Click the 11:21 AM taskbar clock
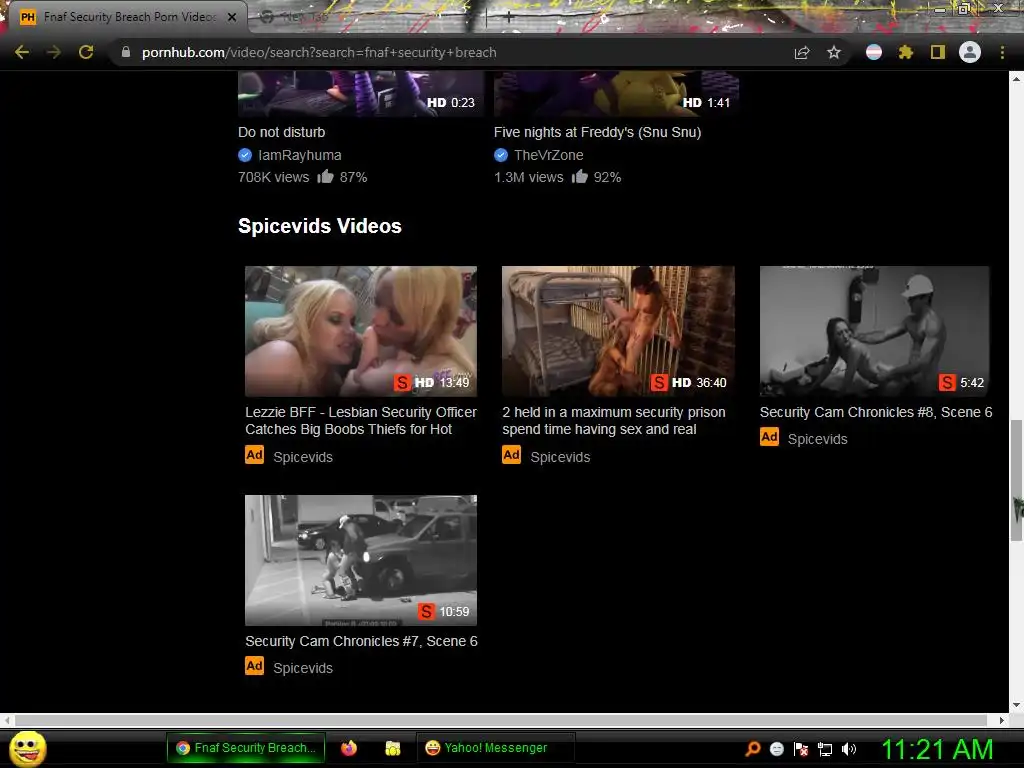Viewport: 1024px width, 768px height. 937,749
